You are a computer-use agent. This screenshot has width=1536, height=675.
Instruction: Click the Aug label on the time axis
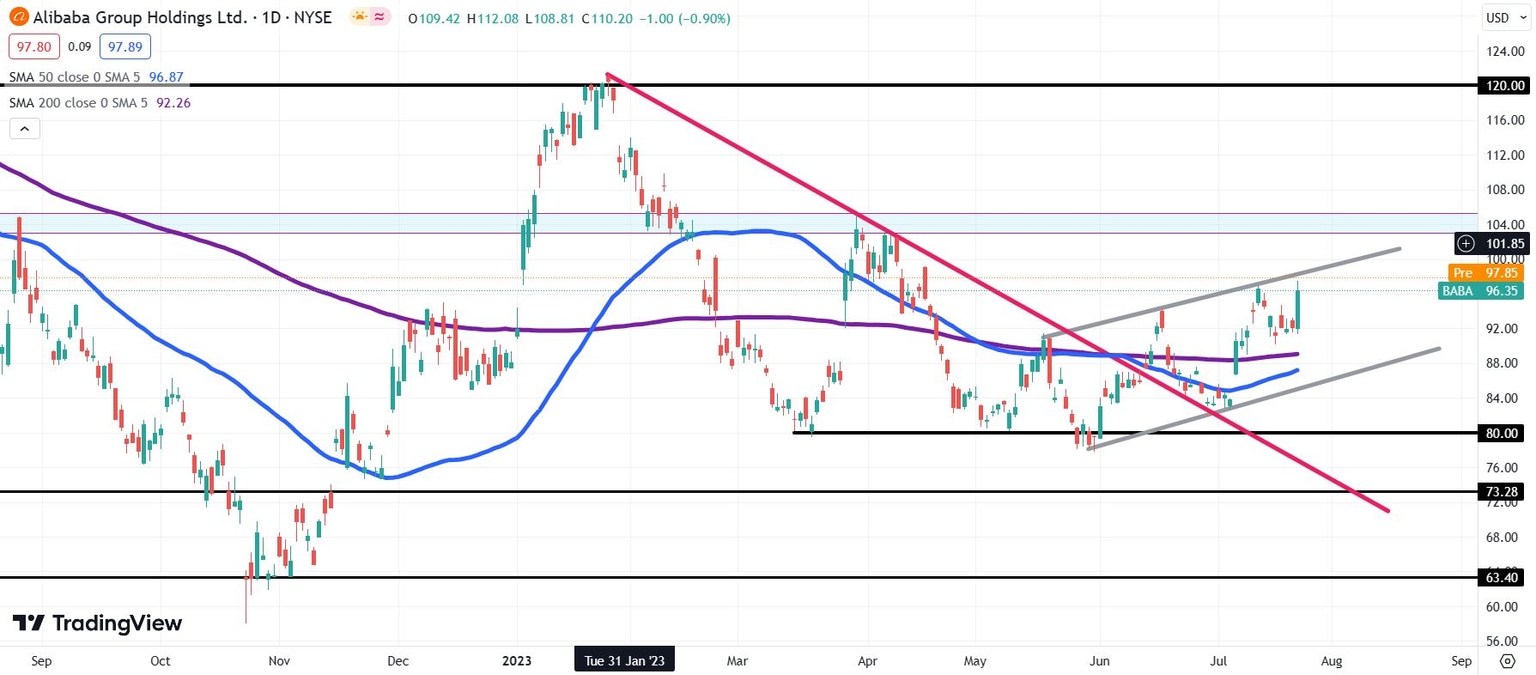click(x=1331, y=661)
